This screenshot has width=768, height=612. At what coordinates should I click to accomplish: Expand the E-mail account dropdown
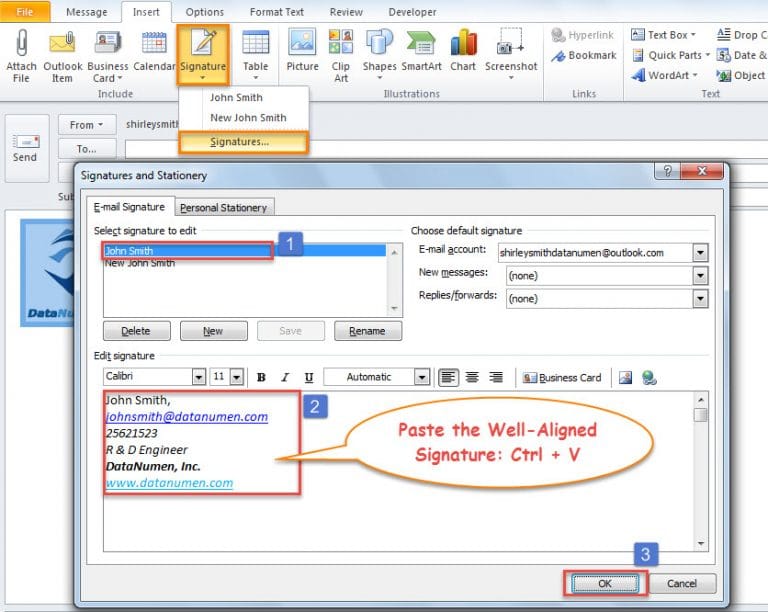point(700,253)
